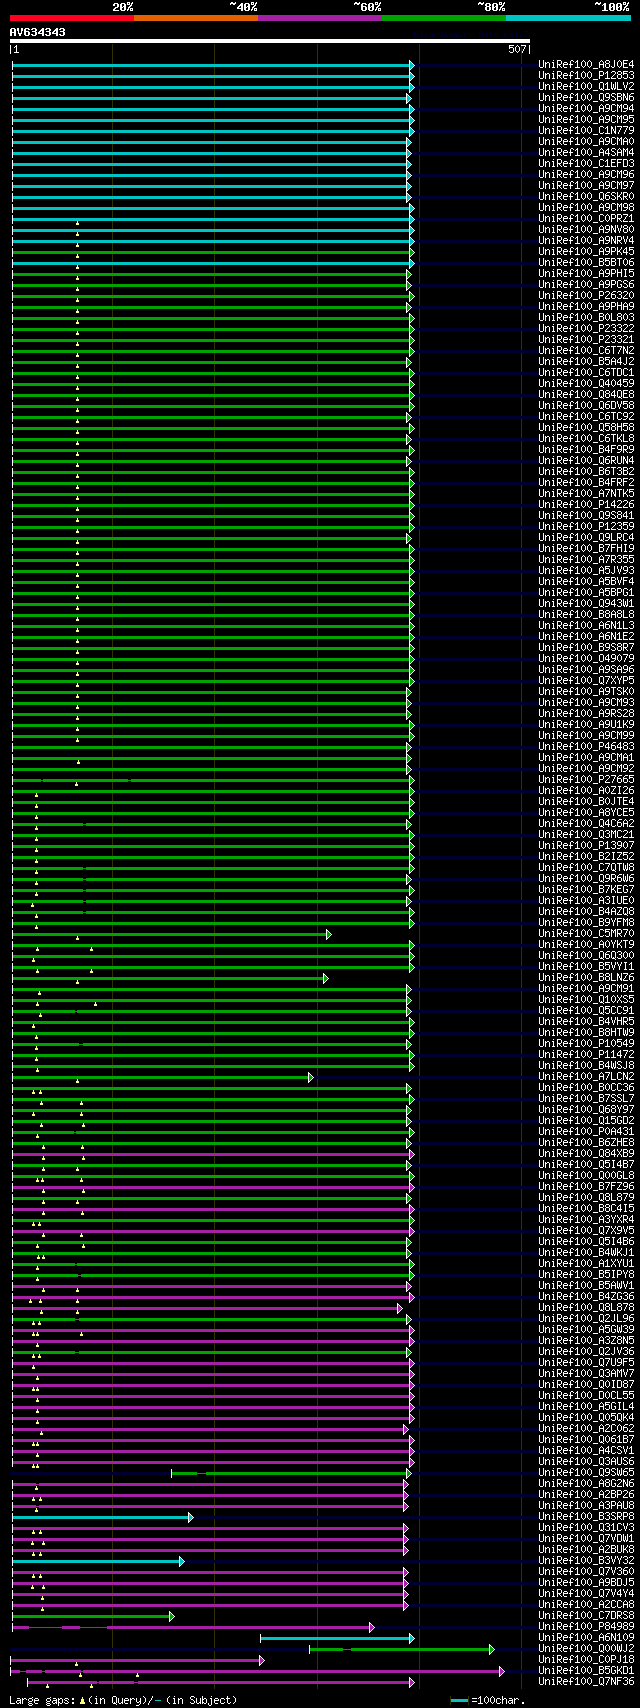
Task: Open hit UniRef100_P27665
Action: click(x=586, y=779)
